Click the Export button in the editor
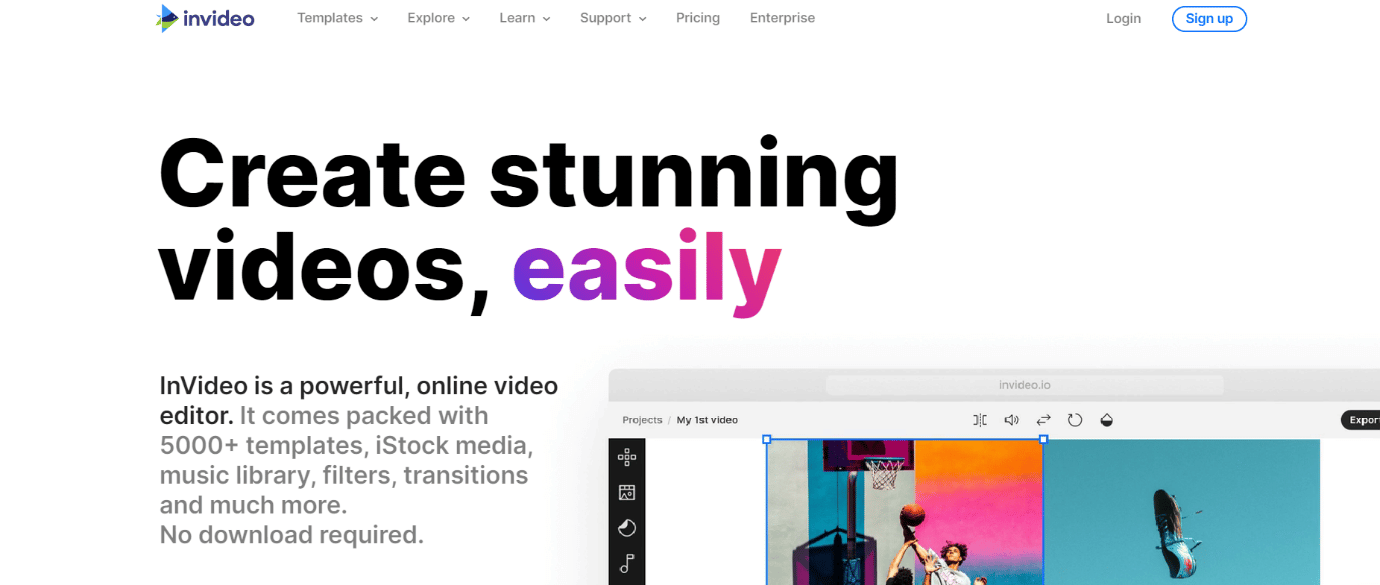Image resolution: width=1380 pixels, height=585 pixels. point(1361,420)
